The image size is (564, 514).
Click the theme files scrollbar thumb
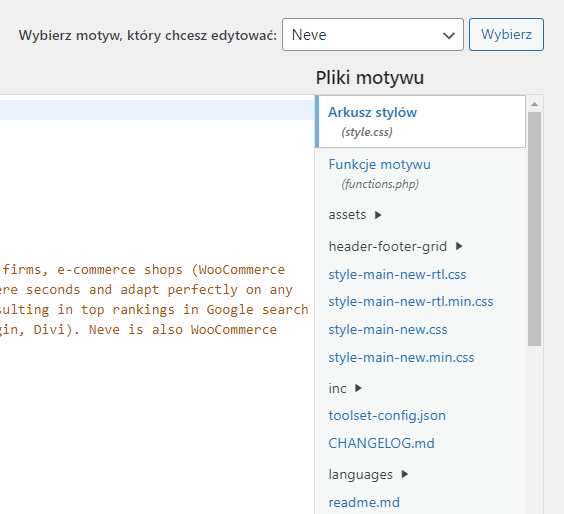pos(535,229)
